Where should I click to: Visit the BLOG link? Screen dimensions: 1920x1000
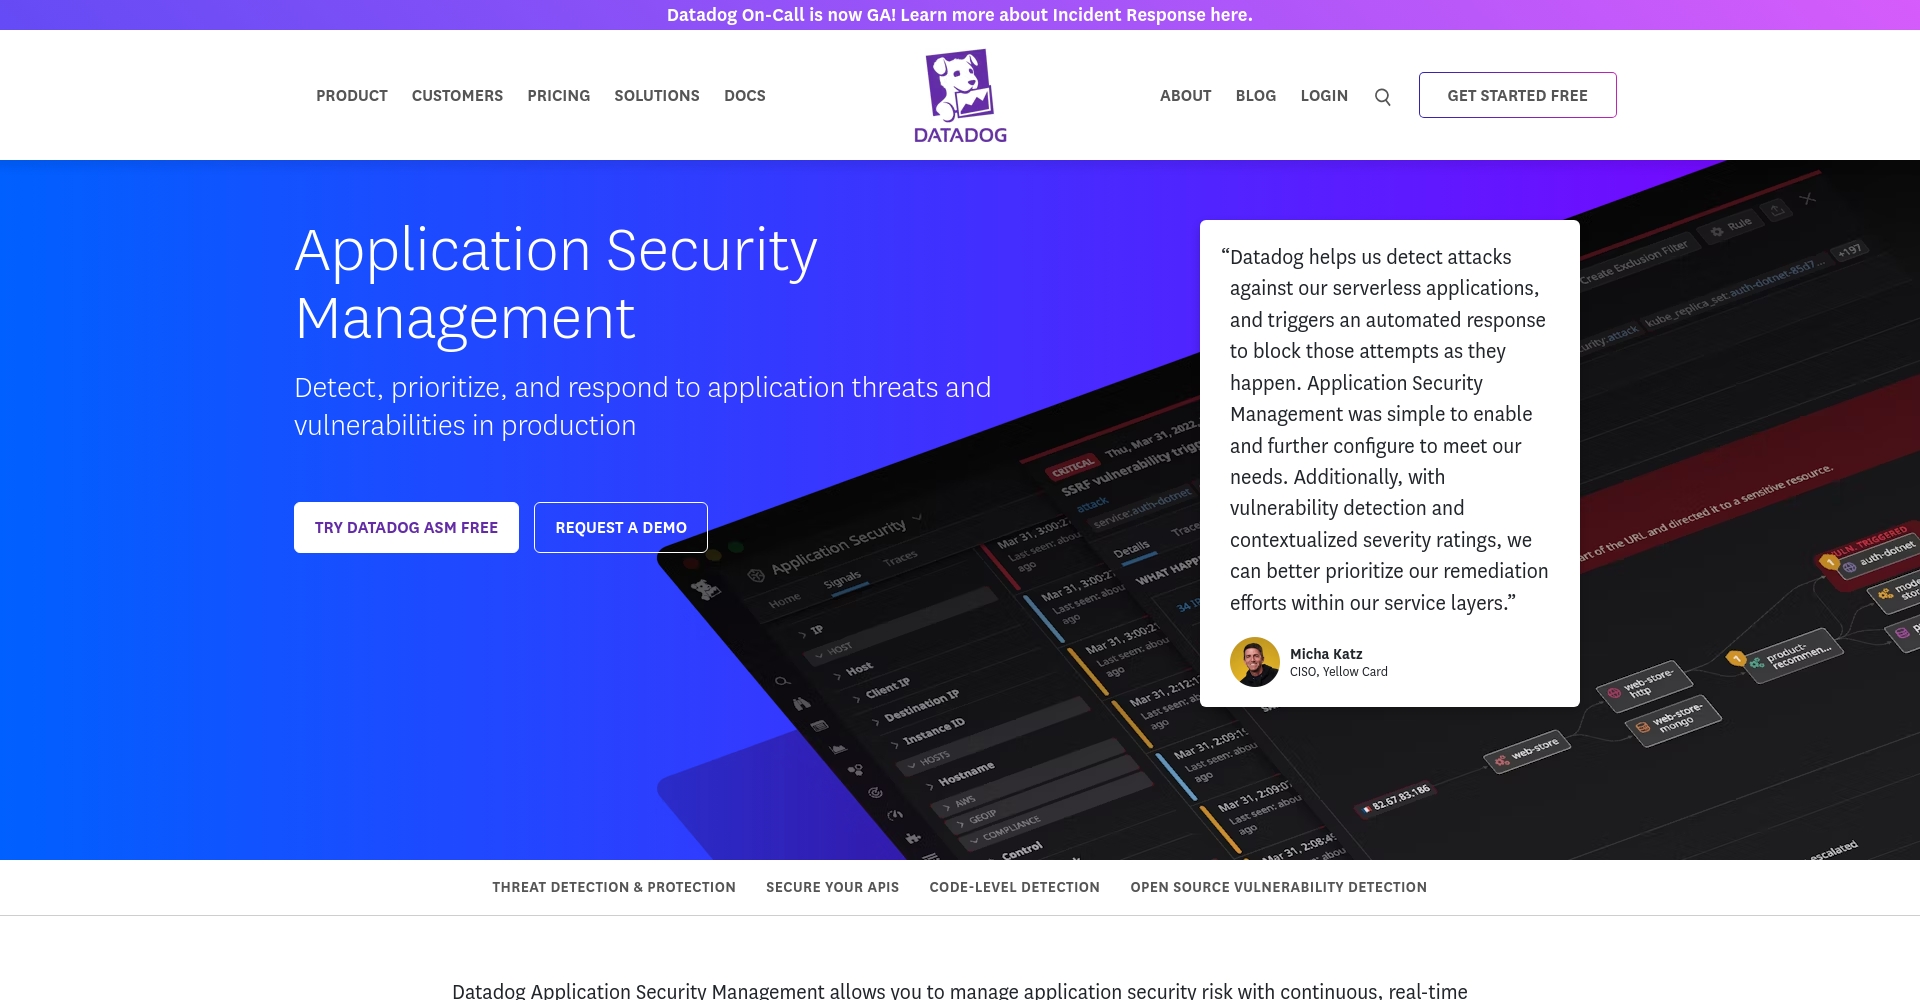(1256, 96)
